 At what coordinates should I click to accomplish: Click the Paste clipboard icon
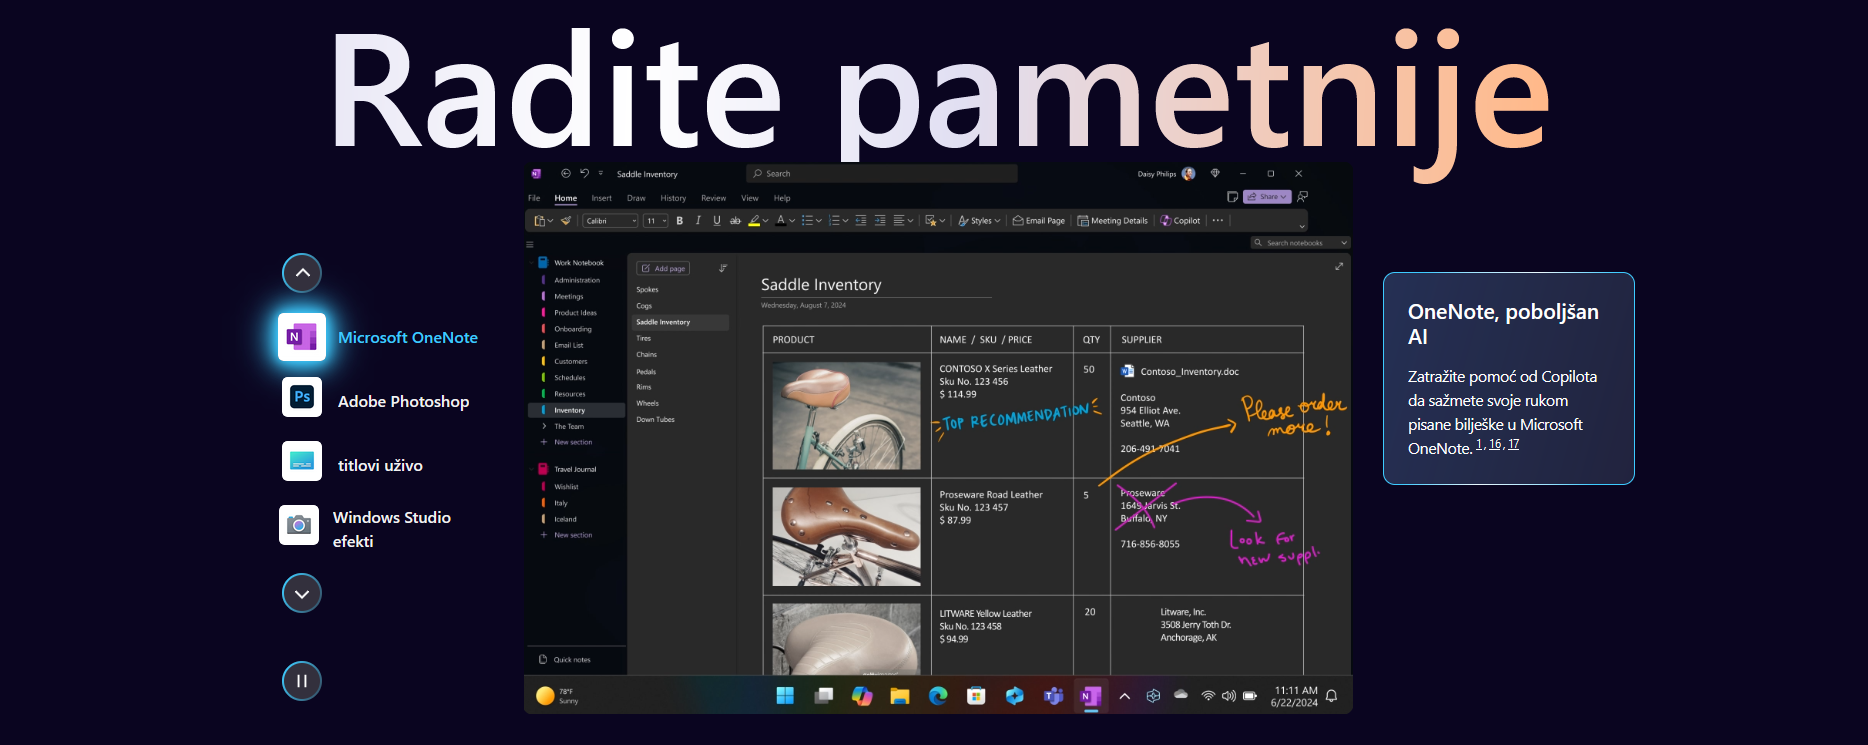pyautogui.click(x=540, y=221)
